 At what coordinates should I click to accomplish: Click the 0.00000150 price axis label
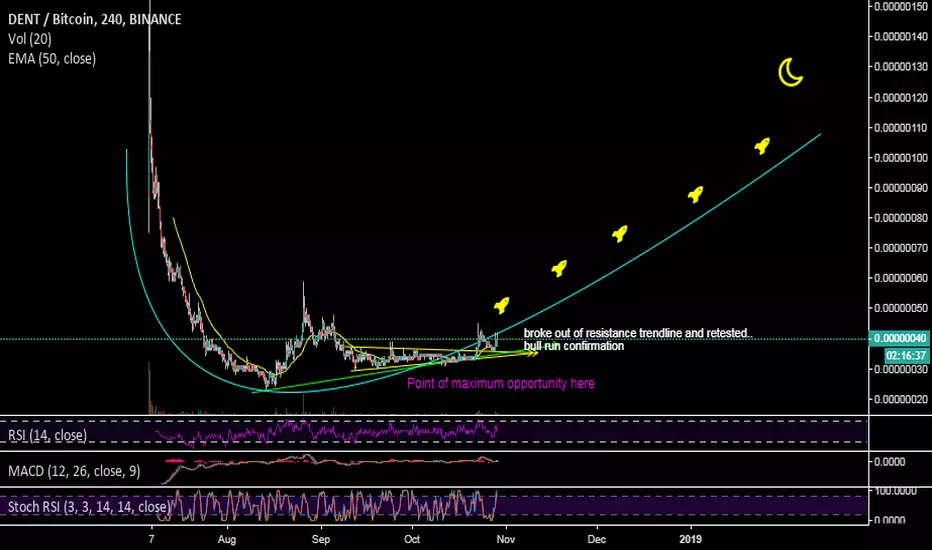coord(901,7)
